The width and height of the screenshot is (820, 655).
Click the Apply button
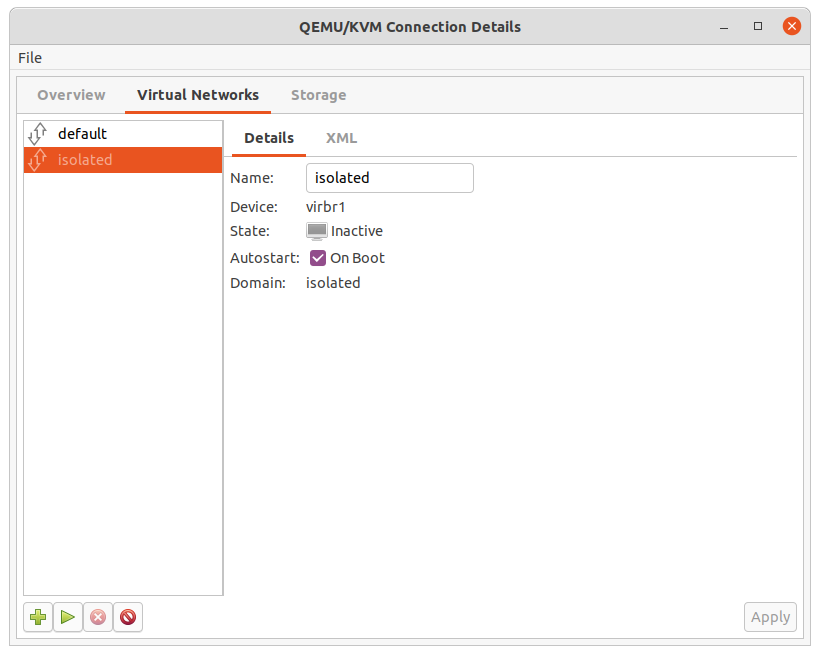[x=770, y=617]
